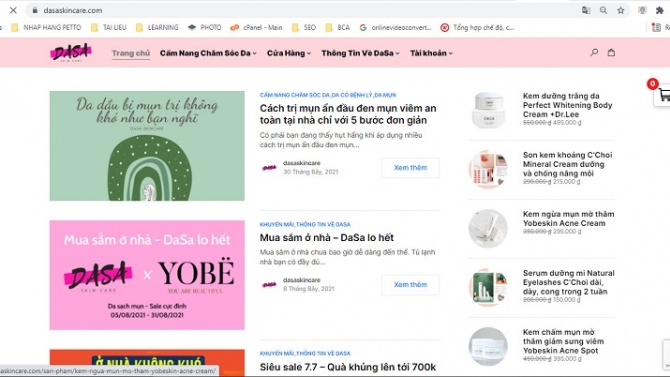Open the onlinevideoconvert bookmark
This screenshot has width=670, height=377.
(x=395, y=27)
